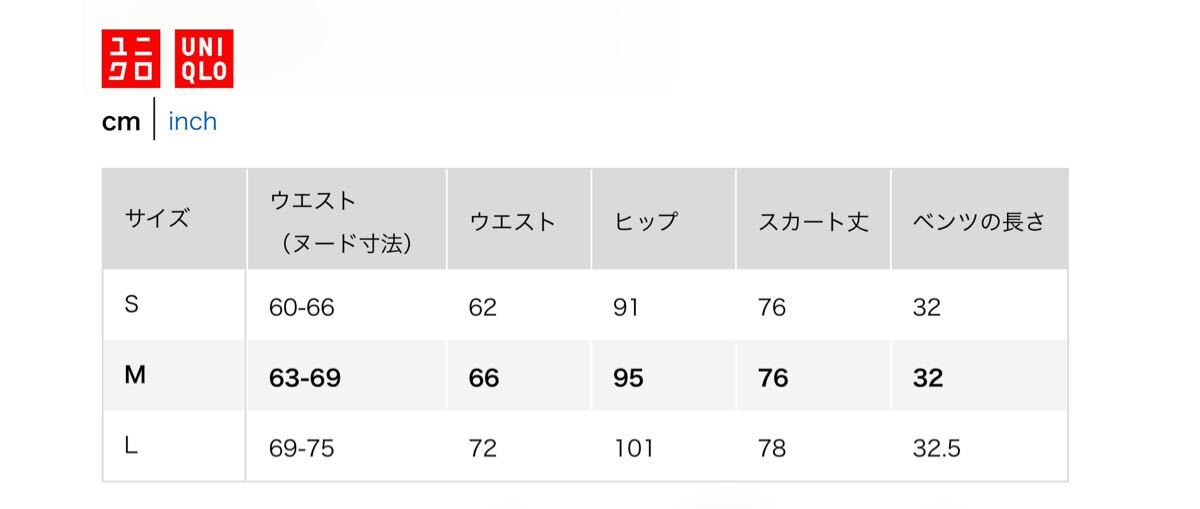Click the 69-75 waist range cell
The width and height of the screenshot is (1200, 509).
click(302, 449)
